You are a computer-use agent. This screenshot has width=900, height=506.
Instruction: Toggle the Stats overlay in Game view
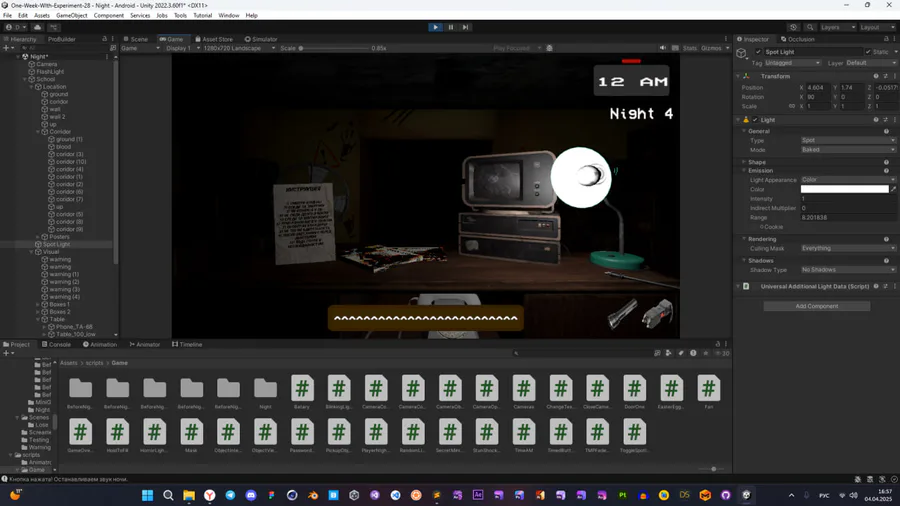690,48
